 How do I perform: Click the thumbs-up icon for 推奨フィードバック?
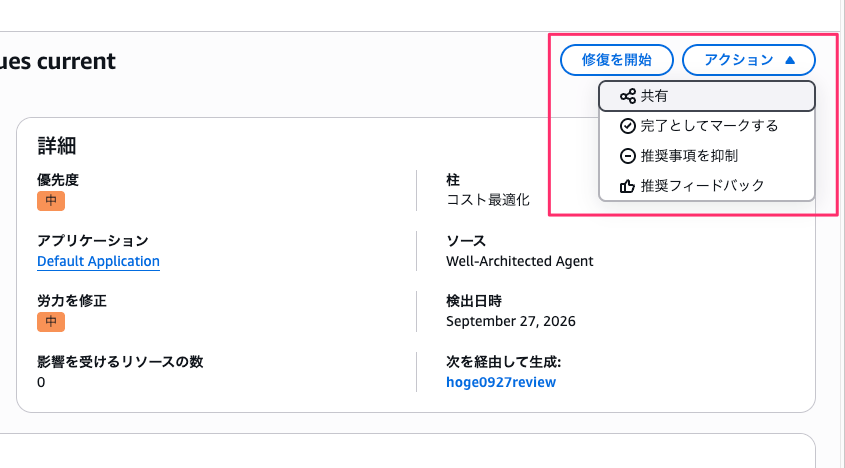(x=627, y=187)
